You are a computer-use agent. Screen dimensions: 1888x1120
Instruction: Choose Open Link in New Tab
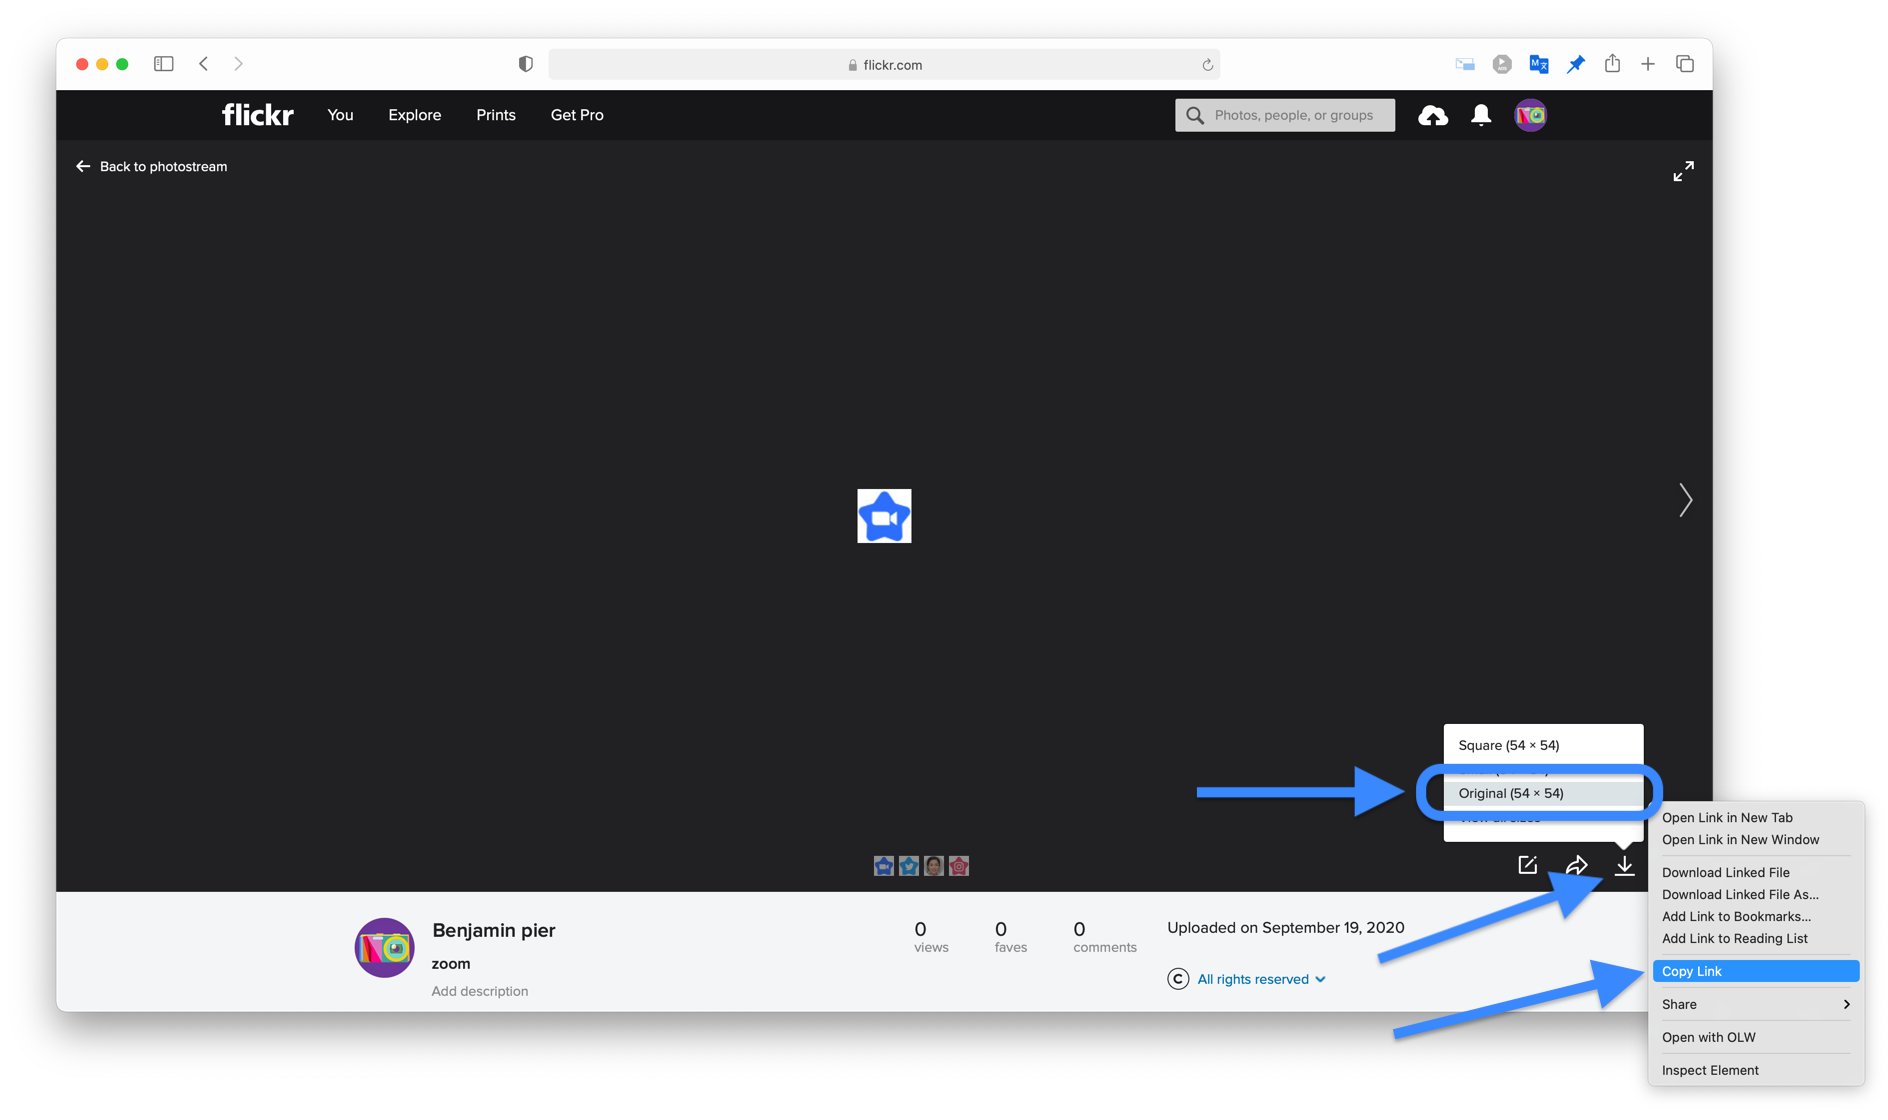1755,818
